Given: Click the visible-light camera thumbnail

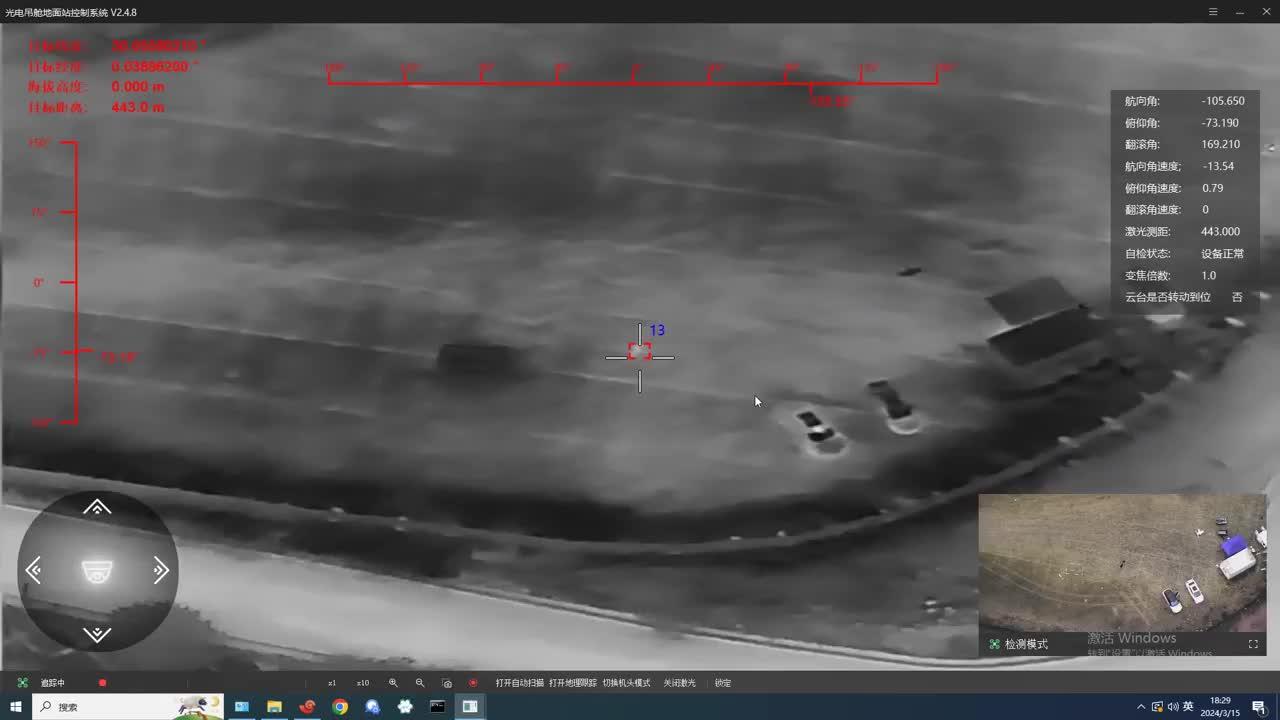Looking at the screenshot, I should pos(1122,575).
